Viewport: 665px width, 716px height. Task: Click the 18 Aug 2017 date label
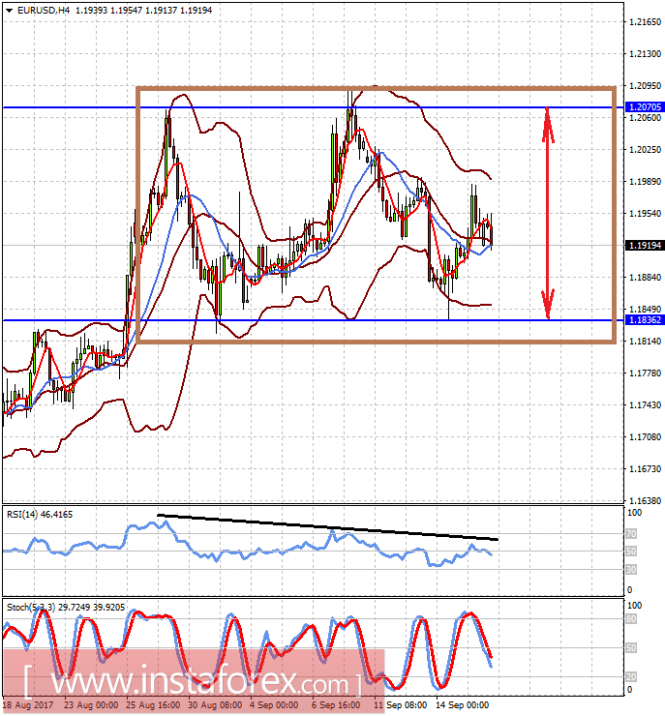(x=28, y=705)
